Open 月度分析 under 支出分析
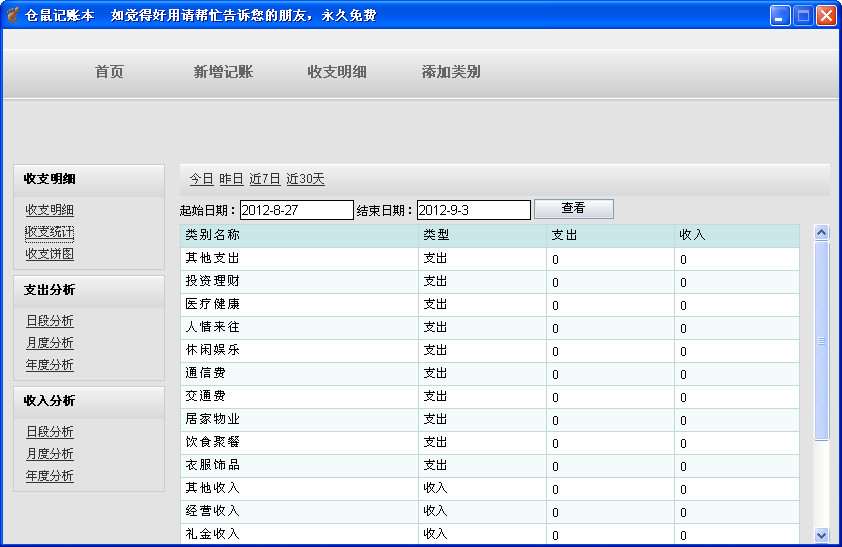The width and height of the screenshot is (842, 547). (49, 343)
